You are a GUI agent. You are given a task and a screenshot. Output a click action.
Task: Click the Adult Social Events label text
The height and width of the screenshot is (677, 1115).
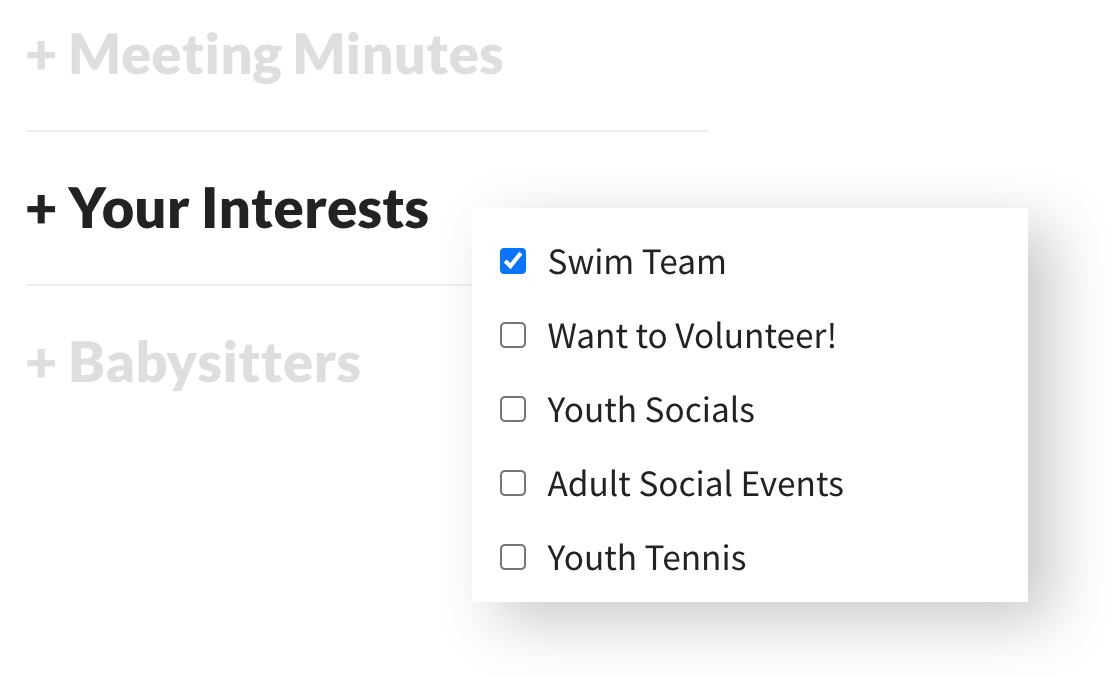coord(695,484)
